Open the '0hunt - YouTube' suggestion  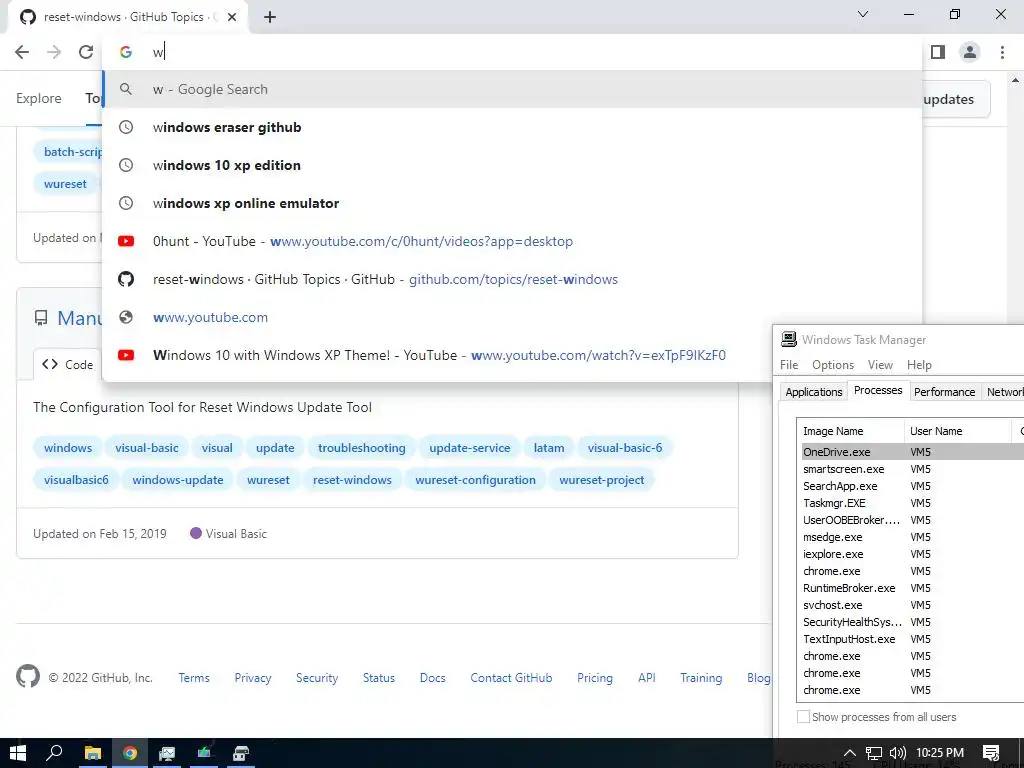tap(513, 241)
